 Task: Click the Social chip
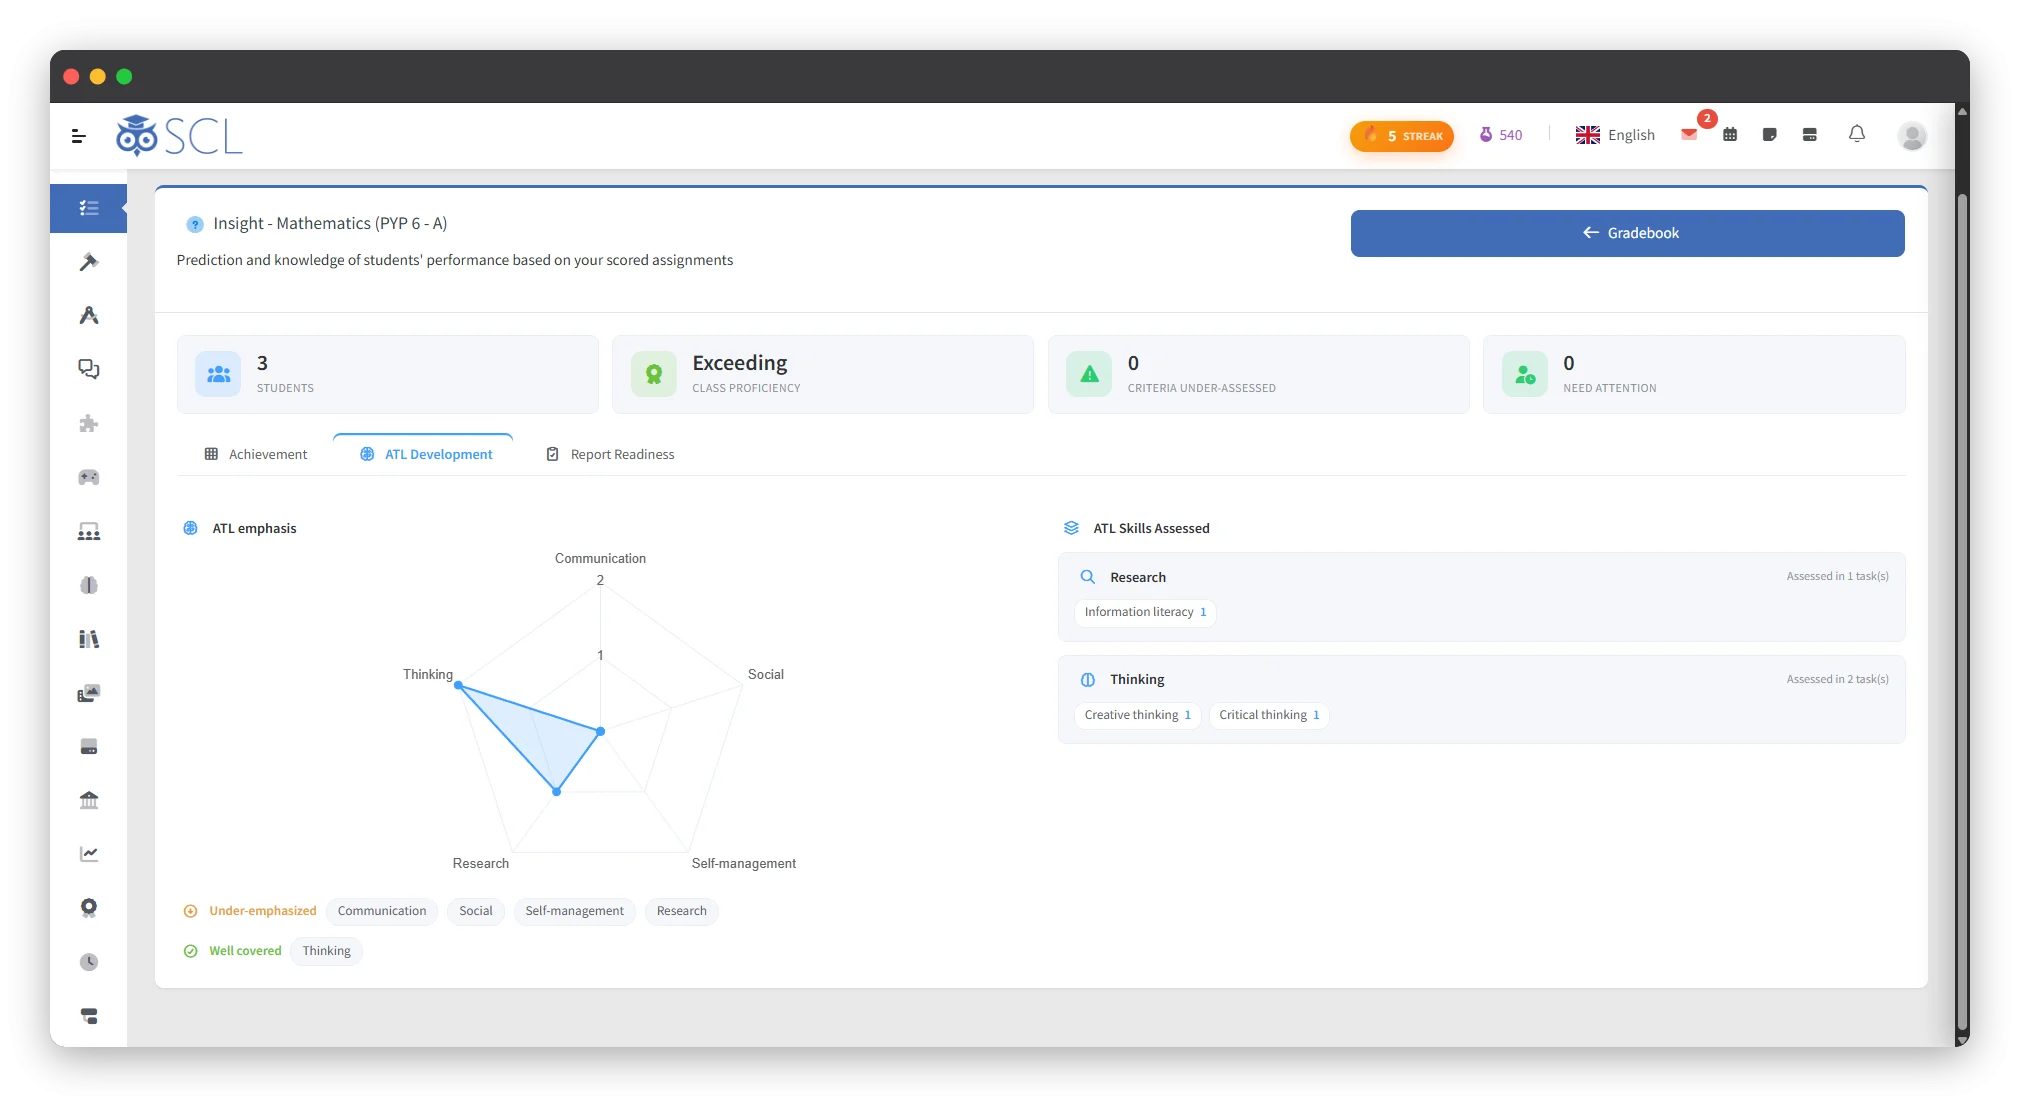(x=476, y=911)
